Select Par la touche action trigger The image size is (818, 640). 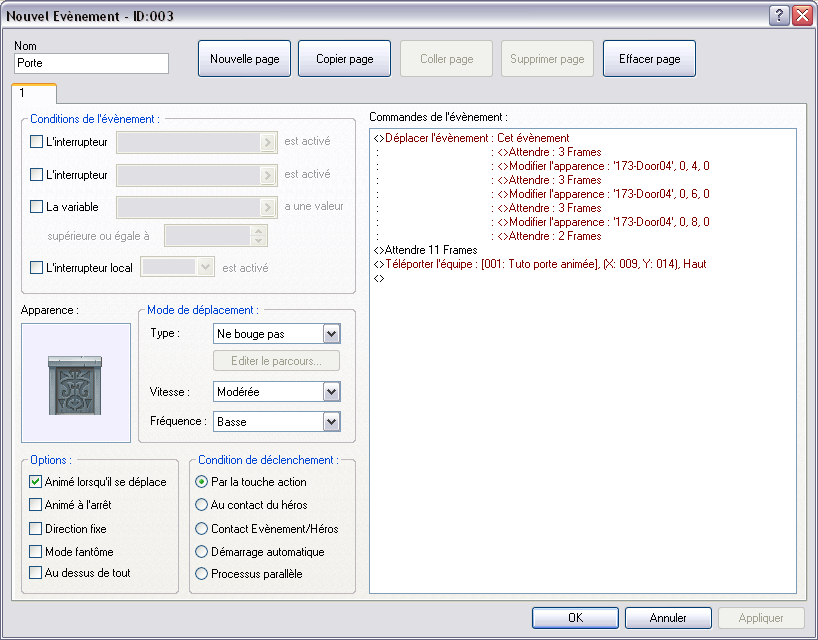click(x=201, y=481)
